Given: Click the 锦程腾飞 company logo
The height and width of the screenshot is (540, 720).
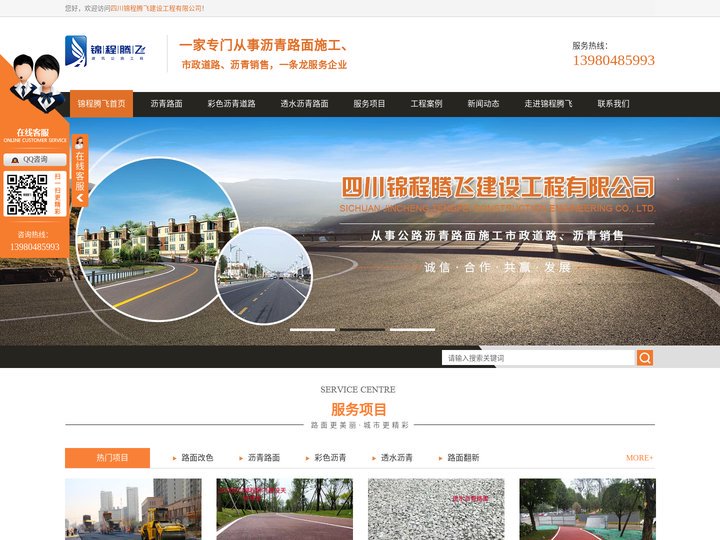Looking at the screenshot, I should [105, 51].
